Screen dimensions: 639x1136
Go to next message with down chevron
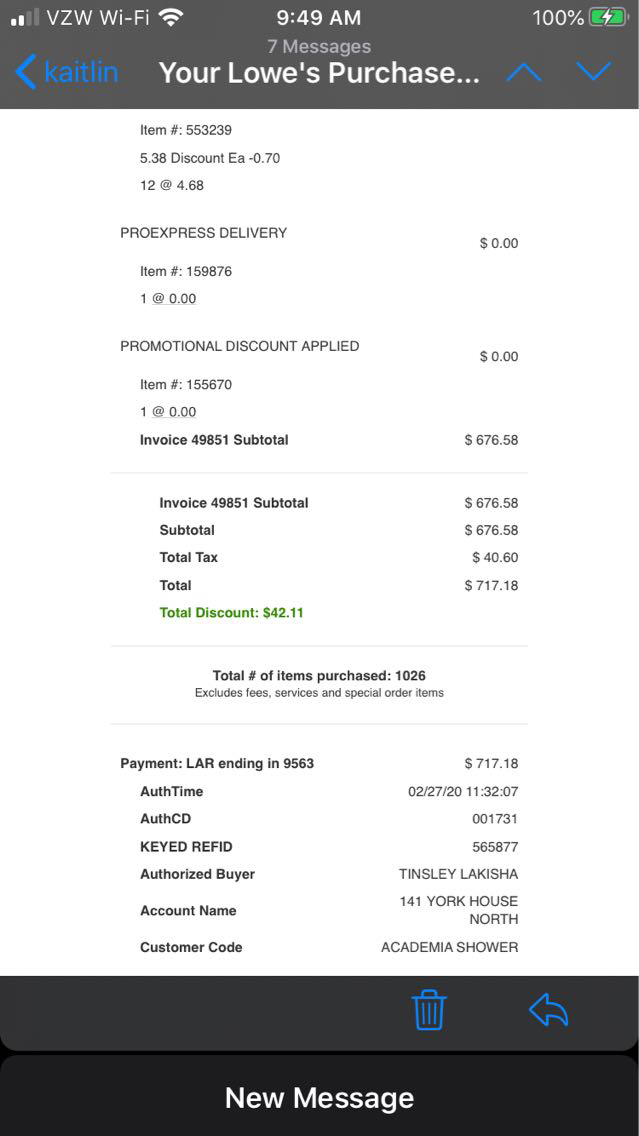pos(594,72)
